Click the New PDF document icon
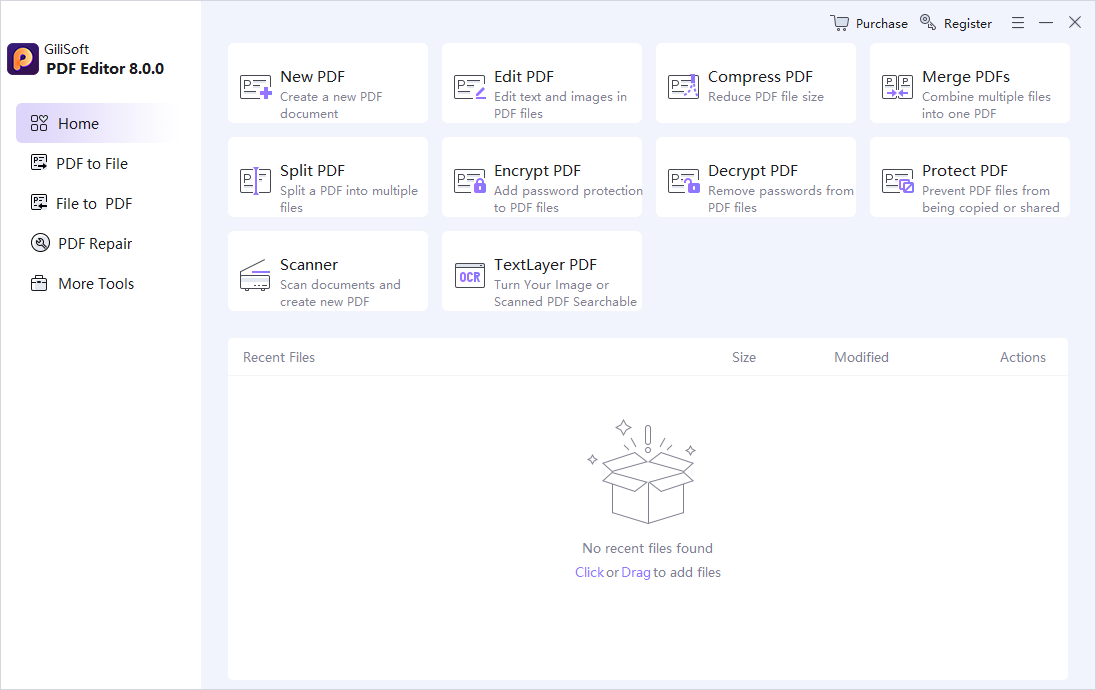 [255, 87]
